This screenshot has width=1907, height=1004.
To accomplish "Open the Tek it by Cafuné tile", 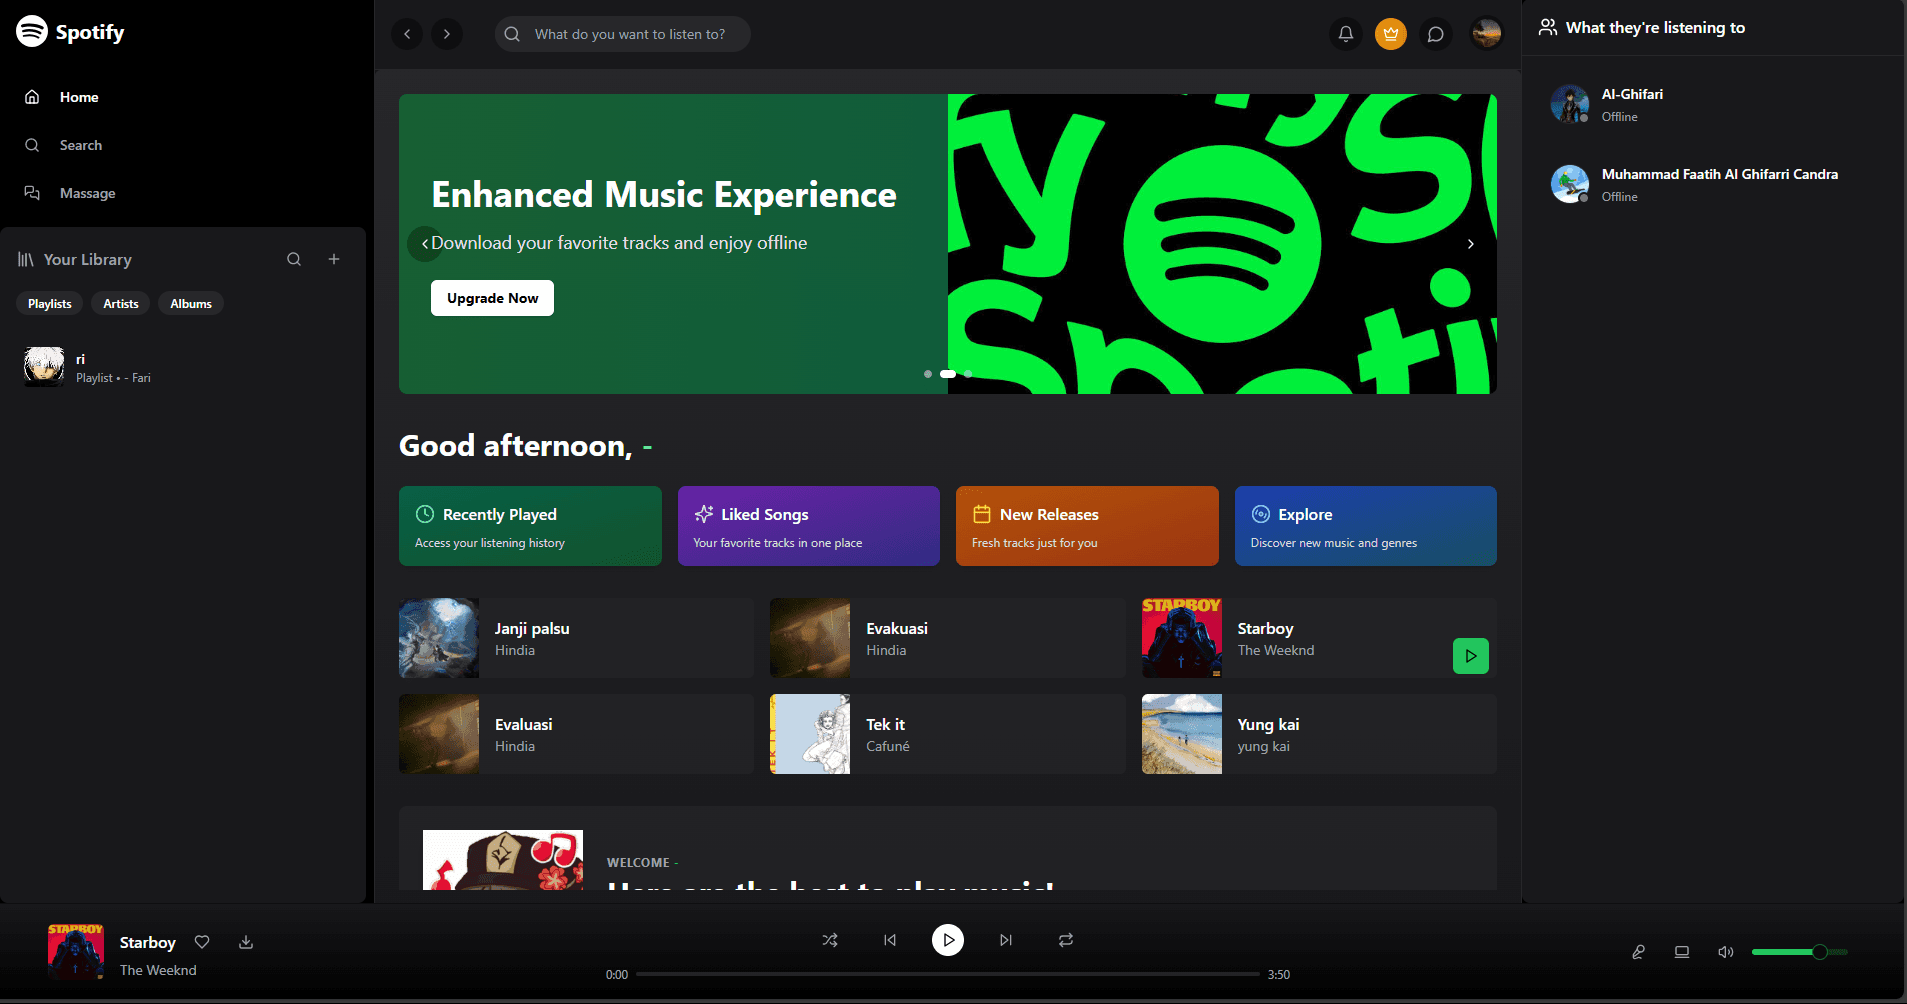I will coord(948,734).
